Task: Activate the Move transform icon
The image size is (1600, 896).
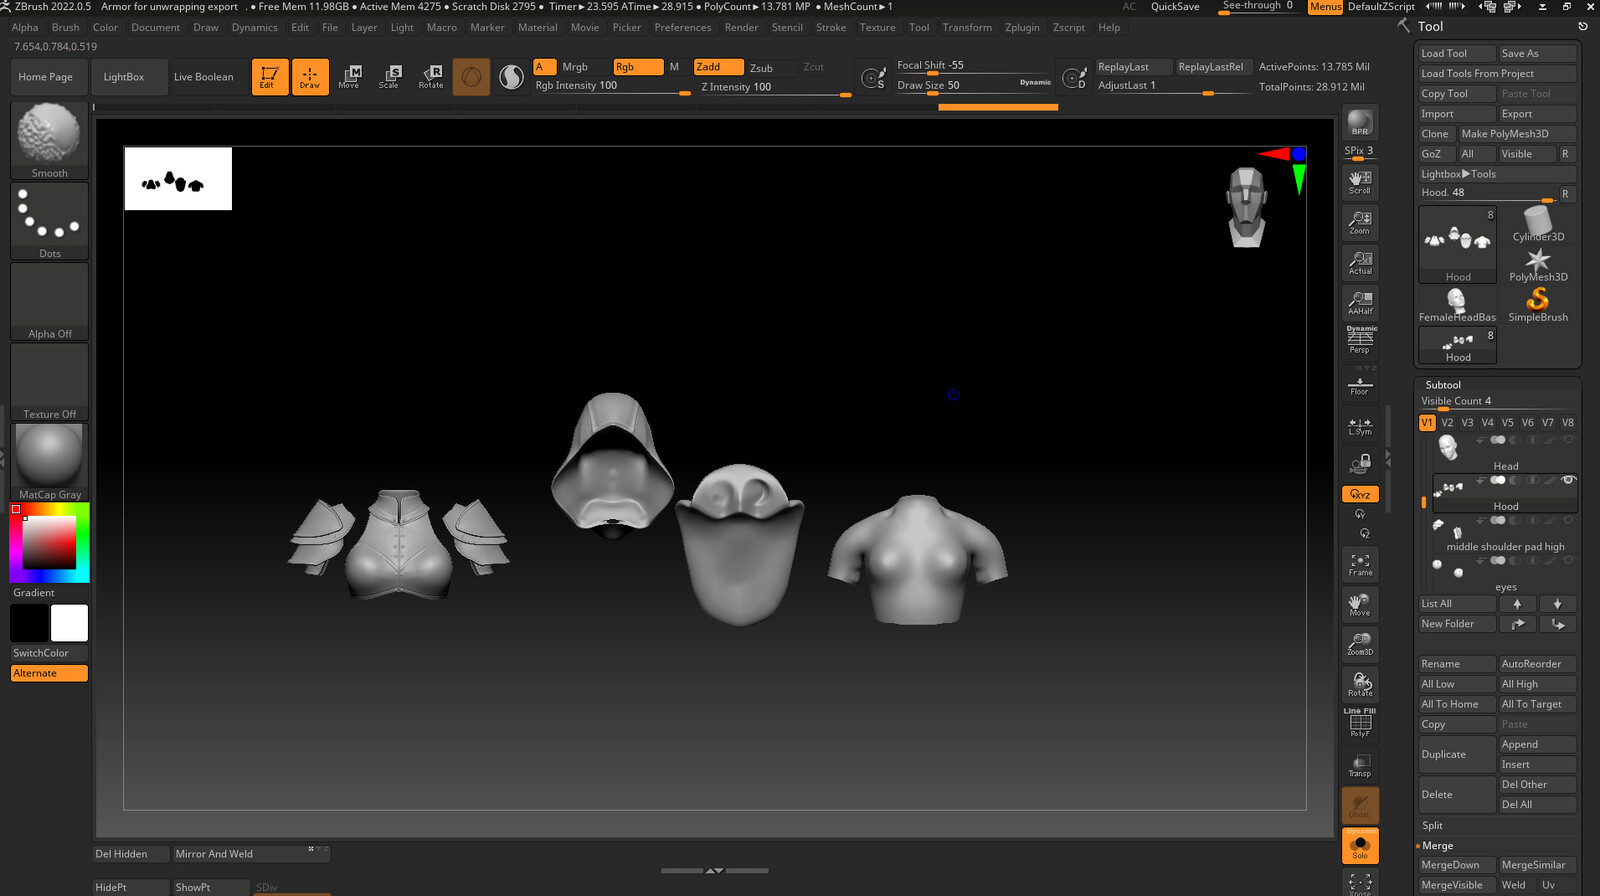Action: click(x=349, y=76)
